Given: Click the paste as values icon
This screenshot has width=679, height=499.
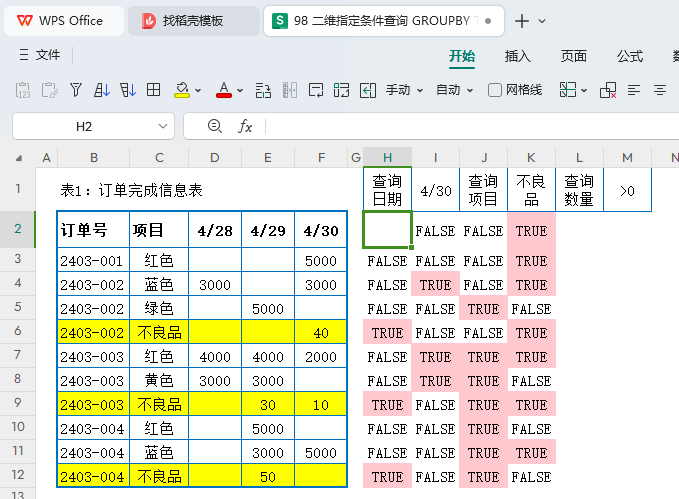Looking at the screenshot, I should (x=23, y=90).
